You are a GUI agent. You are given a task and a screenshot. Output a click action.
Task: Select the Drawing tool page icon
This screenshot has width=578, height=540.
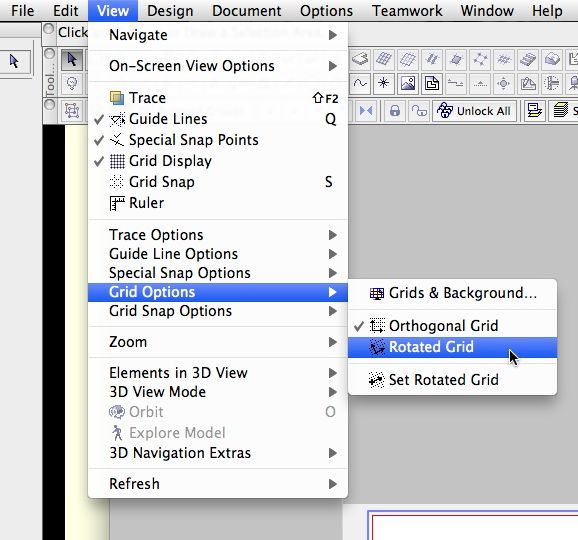click(x=432, y=83)
